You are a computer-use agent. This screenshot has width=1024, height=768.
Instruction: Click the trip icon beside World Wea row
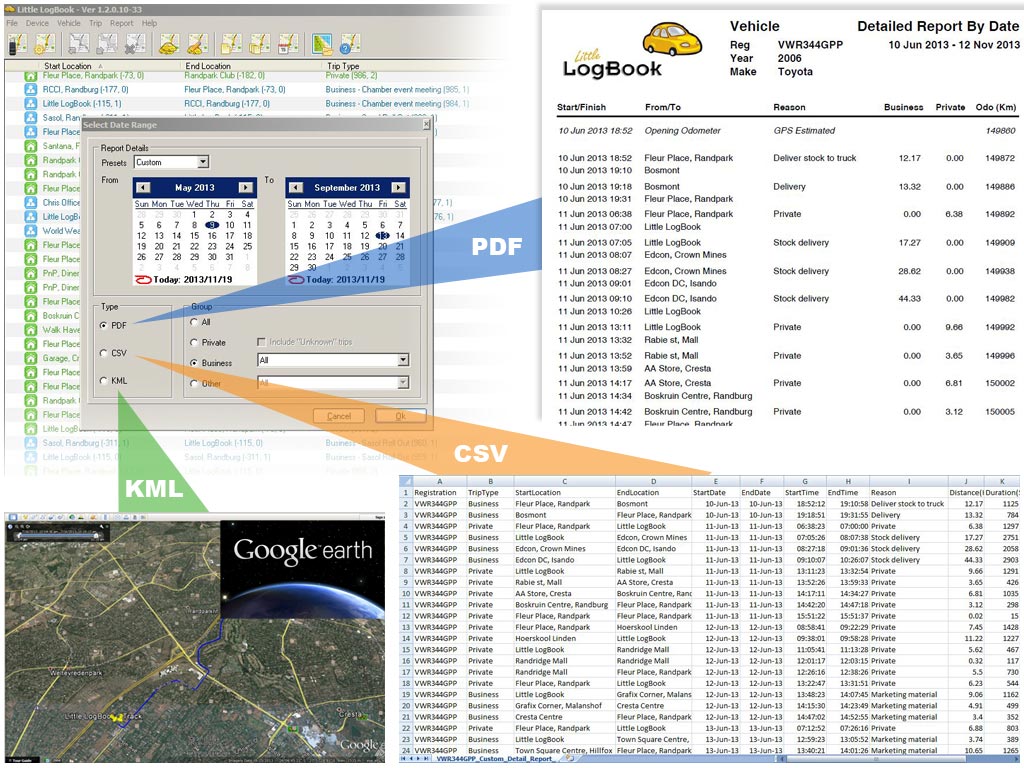[x=31, y=231]
